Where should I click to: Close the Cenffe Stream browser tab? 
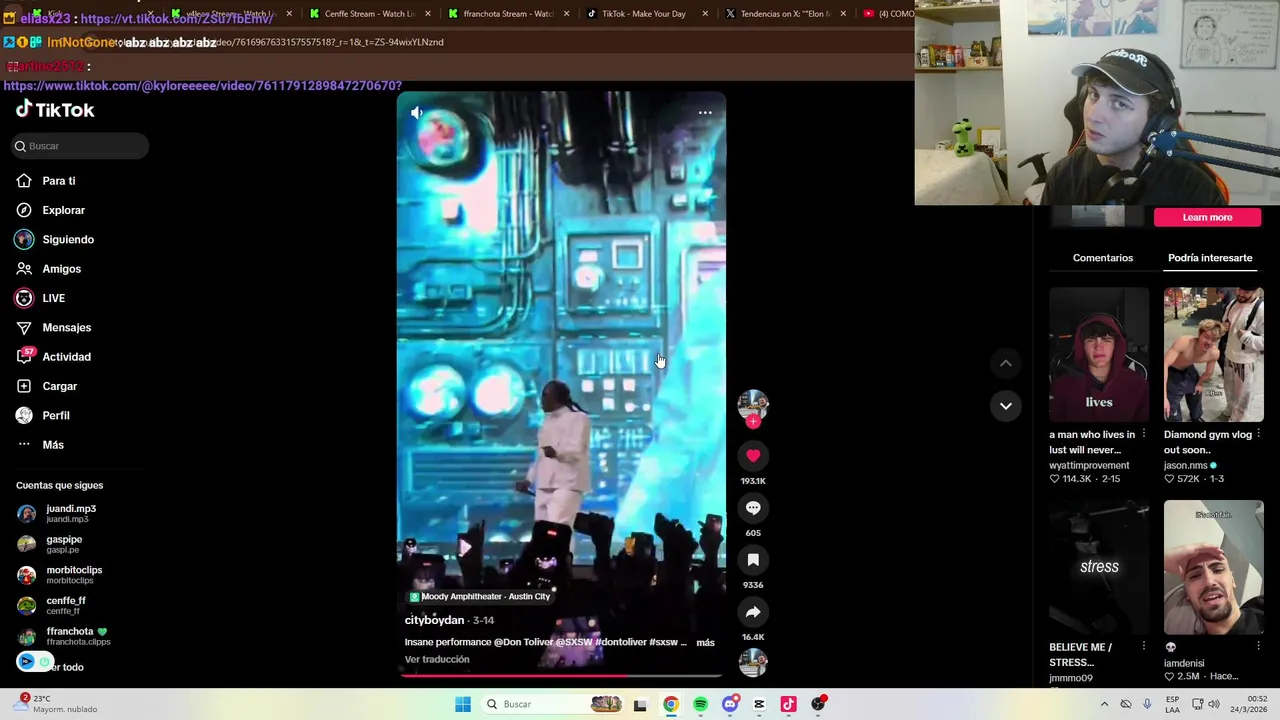click(428, 14)
